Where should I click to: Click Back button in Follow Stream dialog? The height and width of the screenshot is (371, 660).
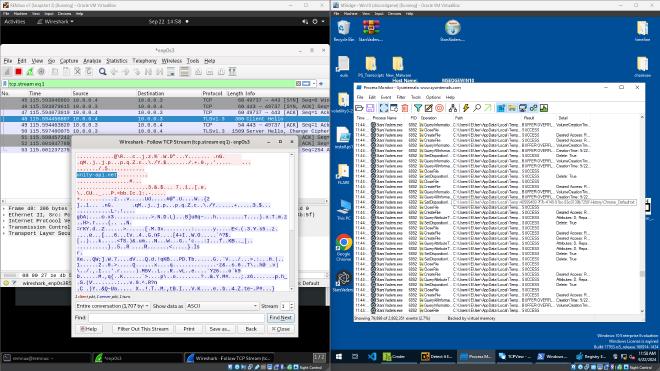pos(251,329)
